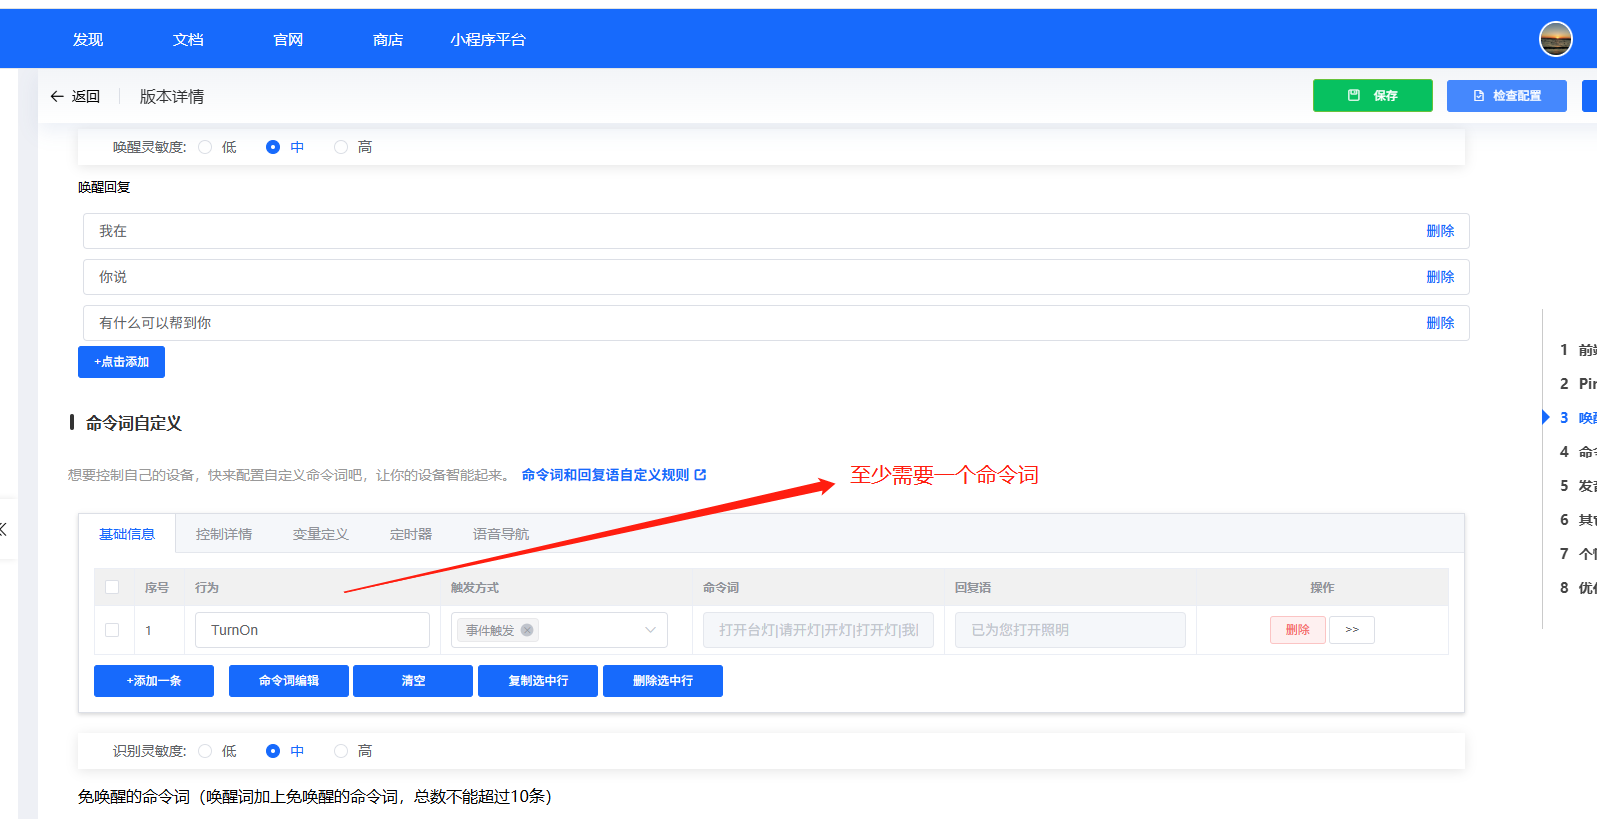Image resolution: width=1597 pixels, height=819 pixels.
Task: Select 高 for 识别灵敏度 recognition sensitivity
Action: (x=341, y=751)
